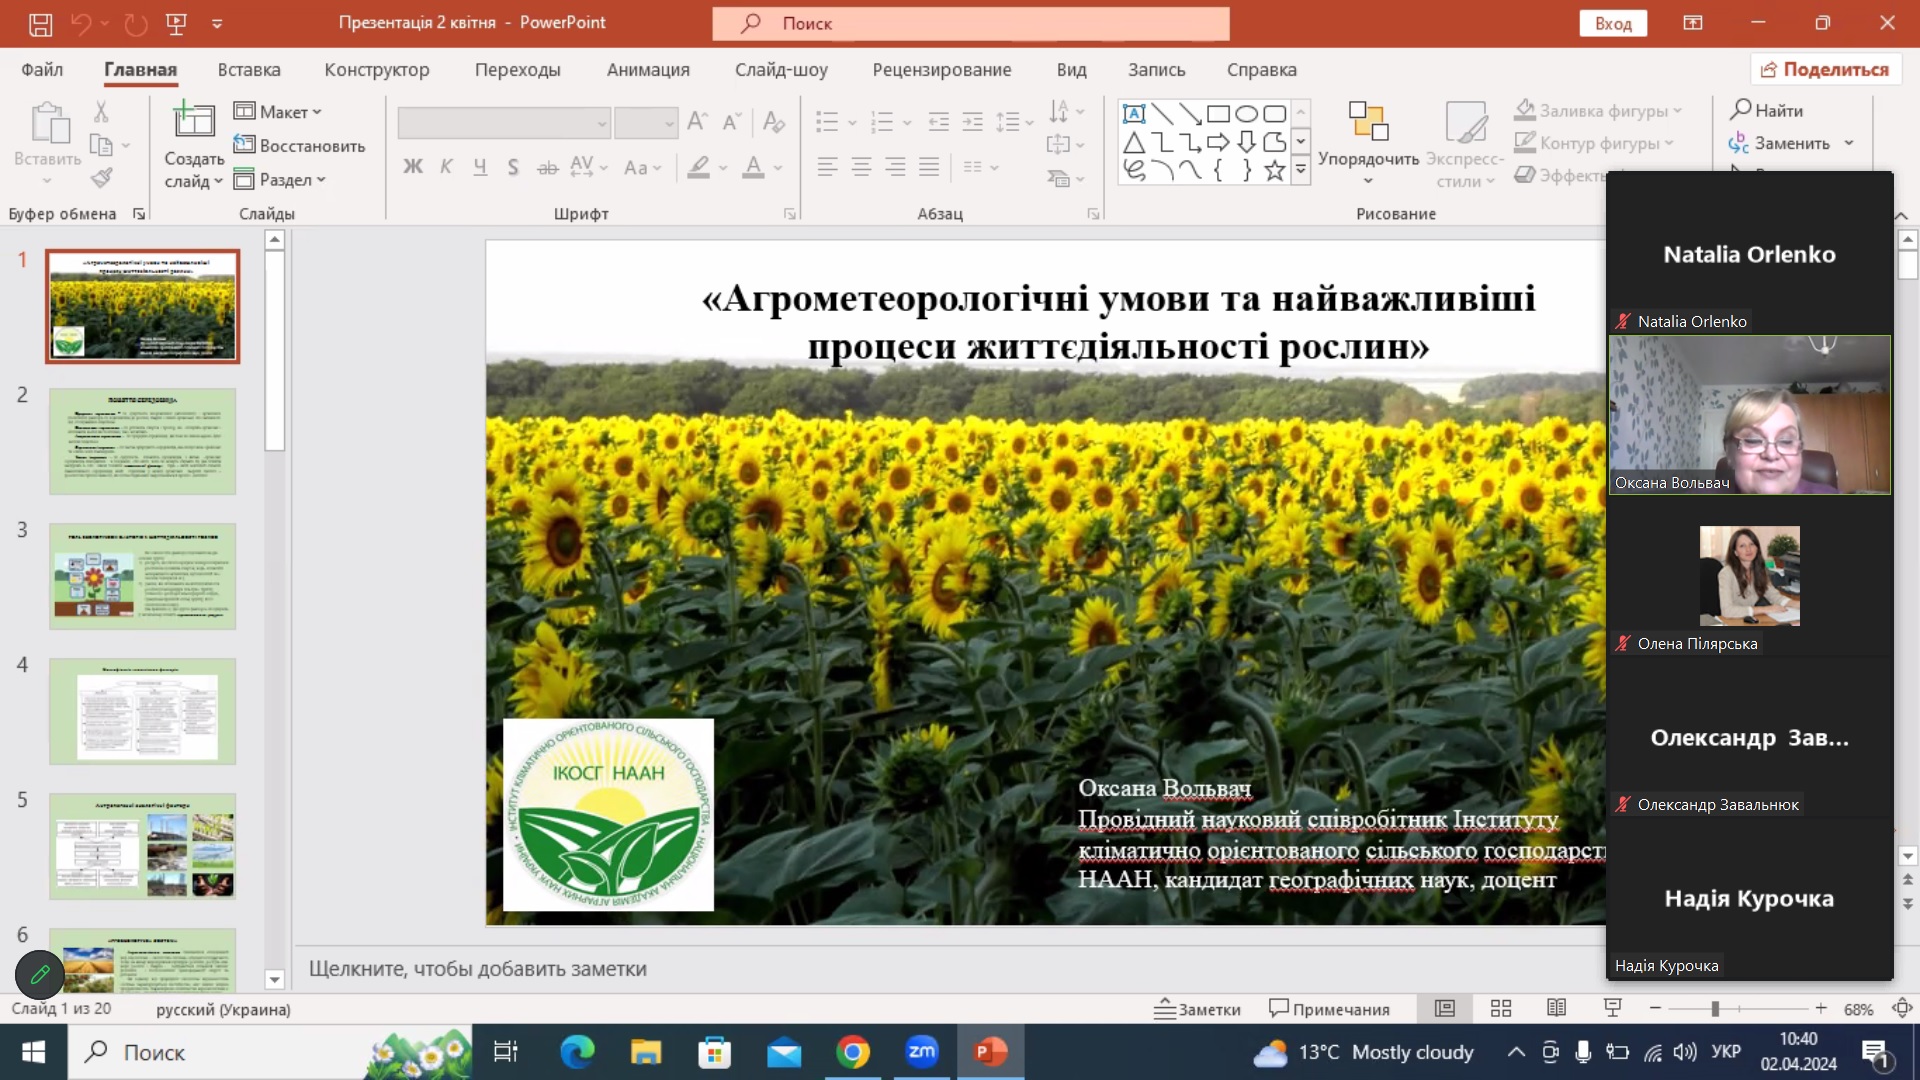The width and height of the screenshot is (1920, 1080).
Task: Click the Вход sign-in button
Action: click(1612, 23)
